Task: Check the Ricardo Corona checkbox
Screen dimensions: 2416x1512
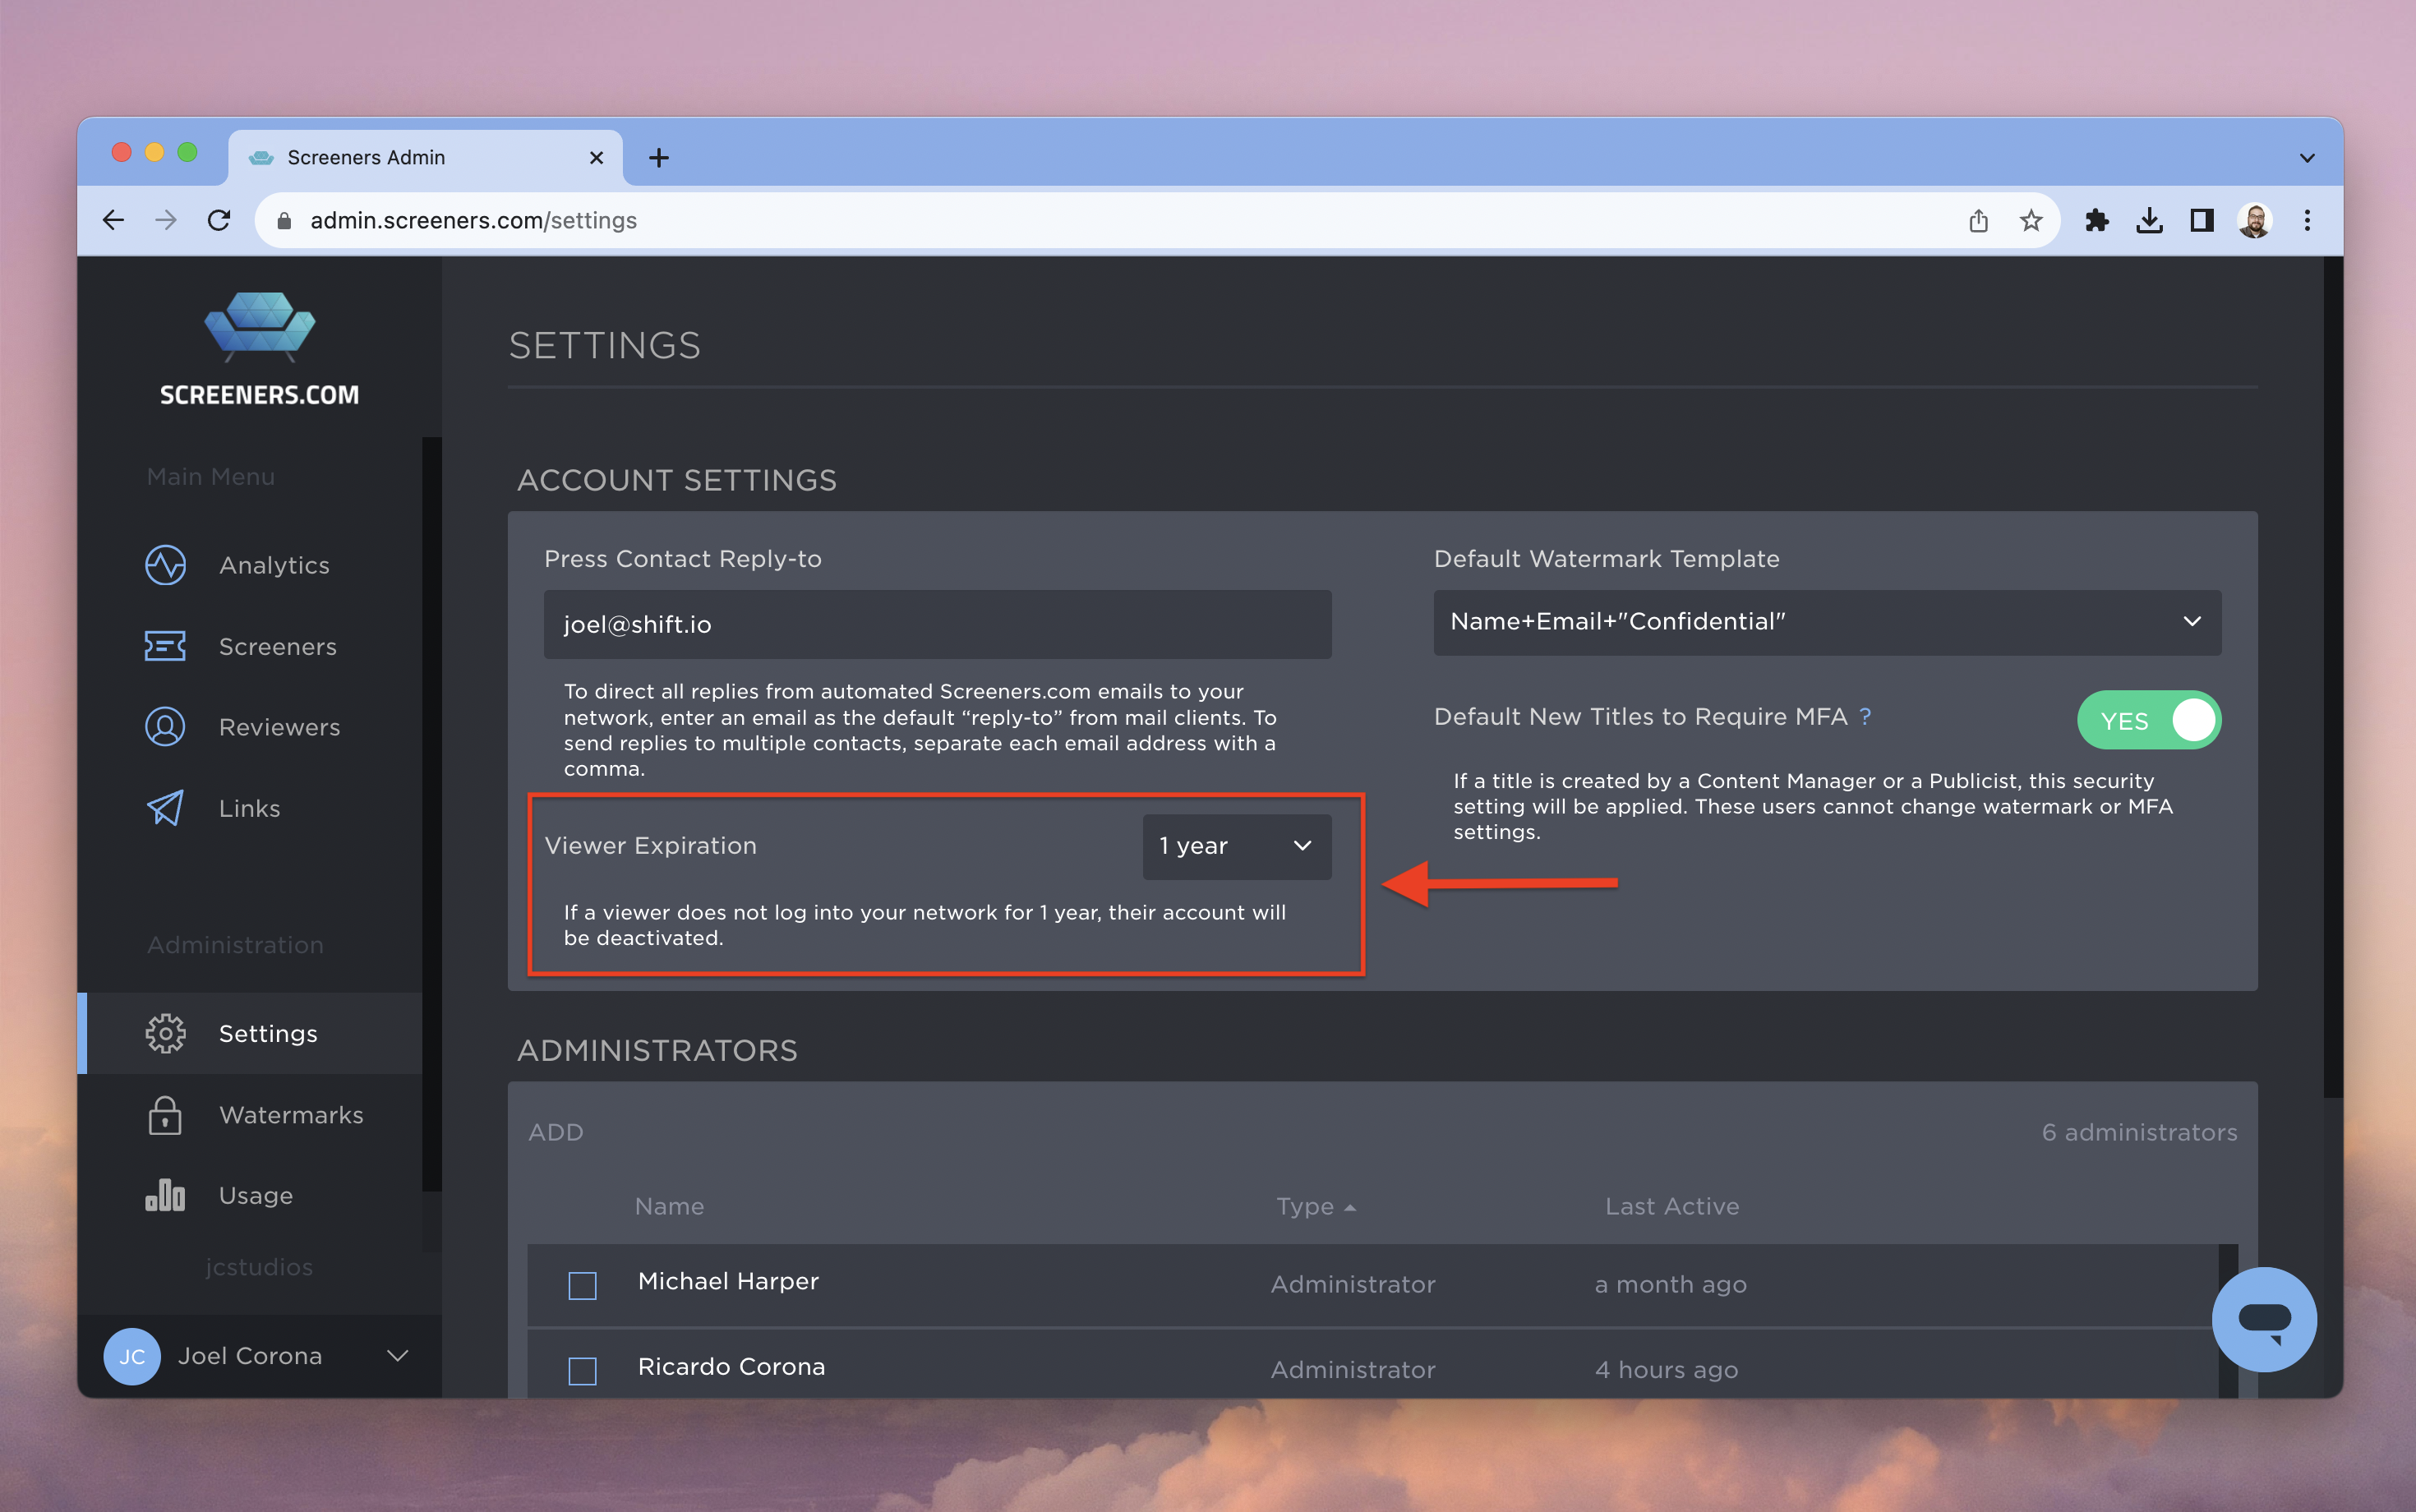Action: [582, 1370]
